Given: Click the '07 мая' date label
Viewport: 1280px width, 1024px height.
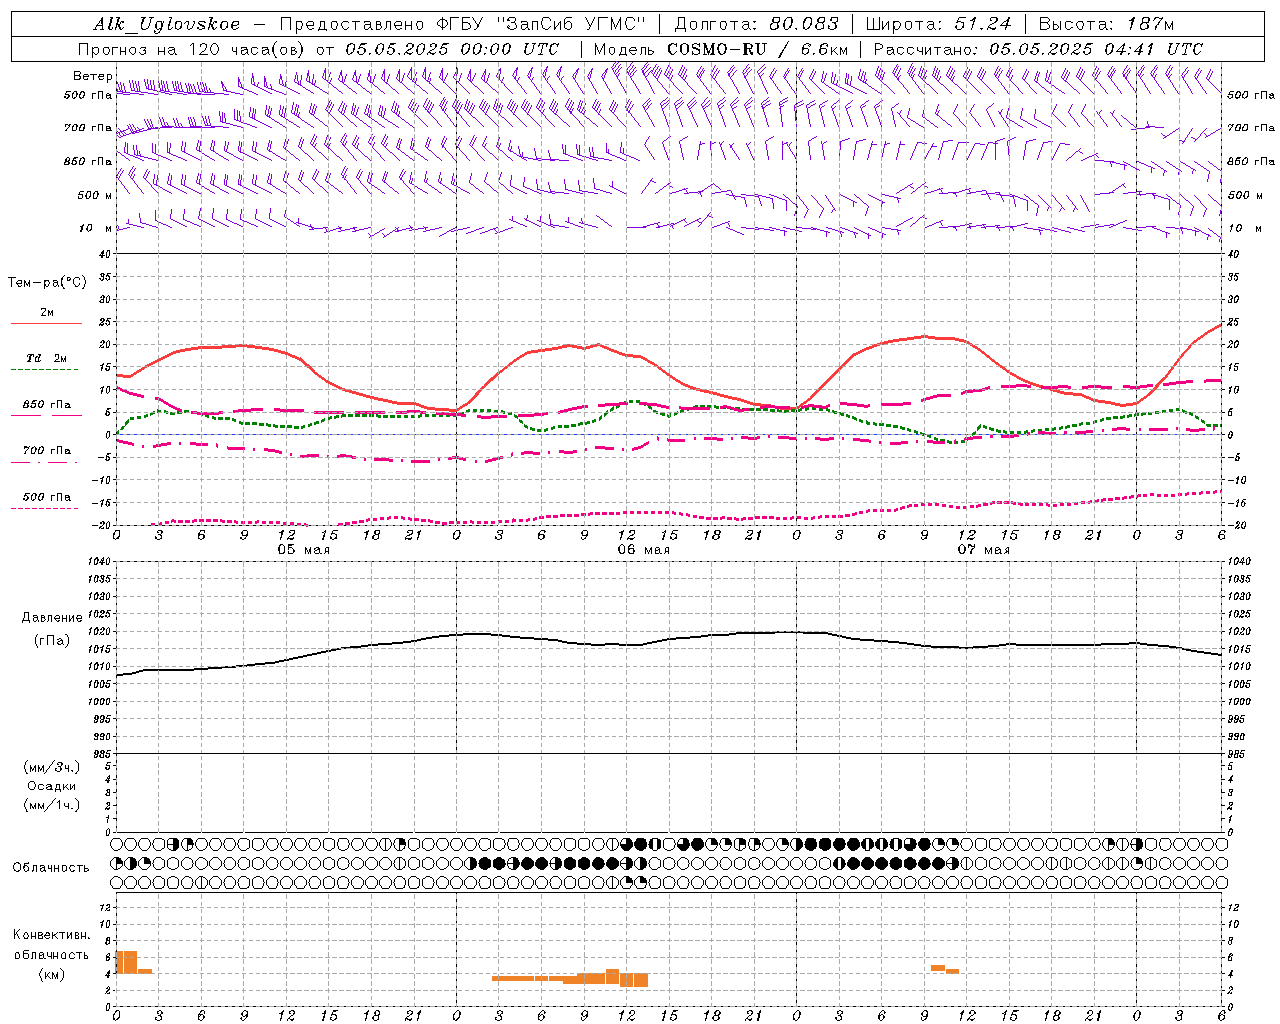Looking at the screenshot, I should pyautogui.click(x=984, y=550).
